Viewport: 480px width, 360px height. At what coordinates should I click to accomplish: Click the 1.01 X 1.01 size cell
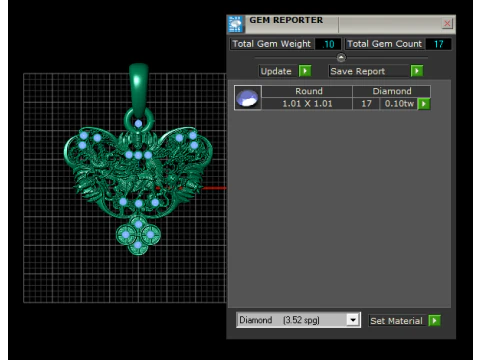pos(307,104)
